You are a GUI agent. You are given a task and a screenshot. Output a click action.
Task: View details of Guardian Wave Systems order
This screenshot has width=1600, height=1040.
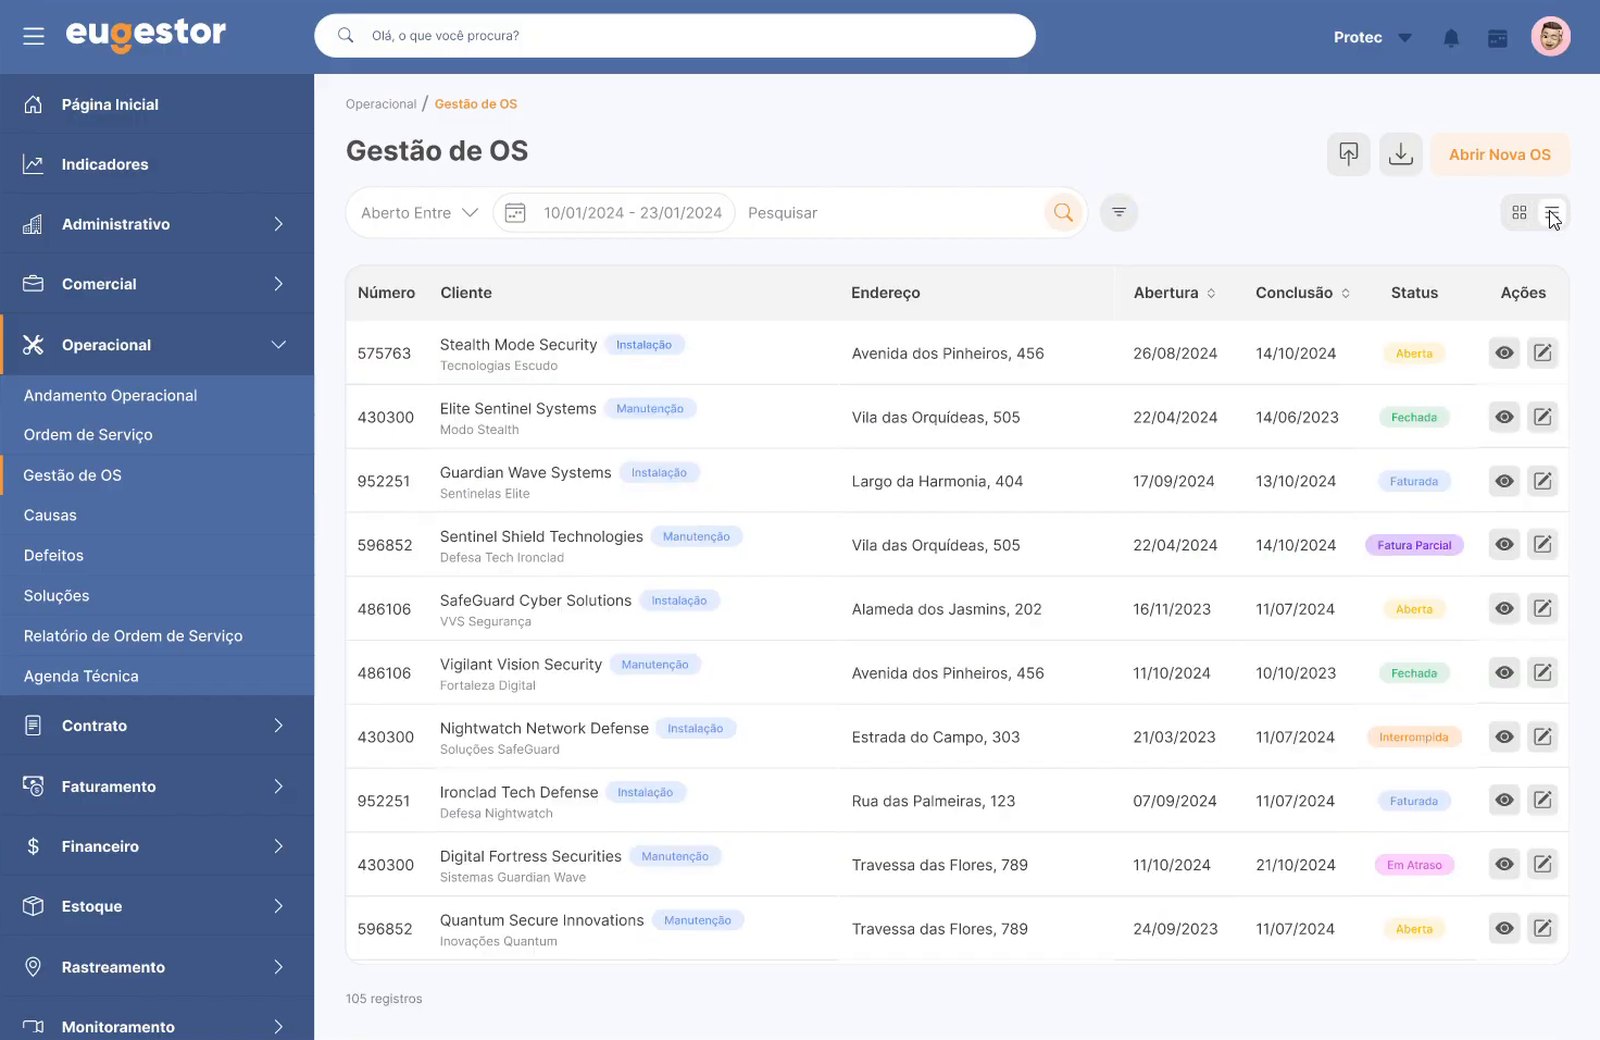tap(1504, 481)
